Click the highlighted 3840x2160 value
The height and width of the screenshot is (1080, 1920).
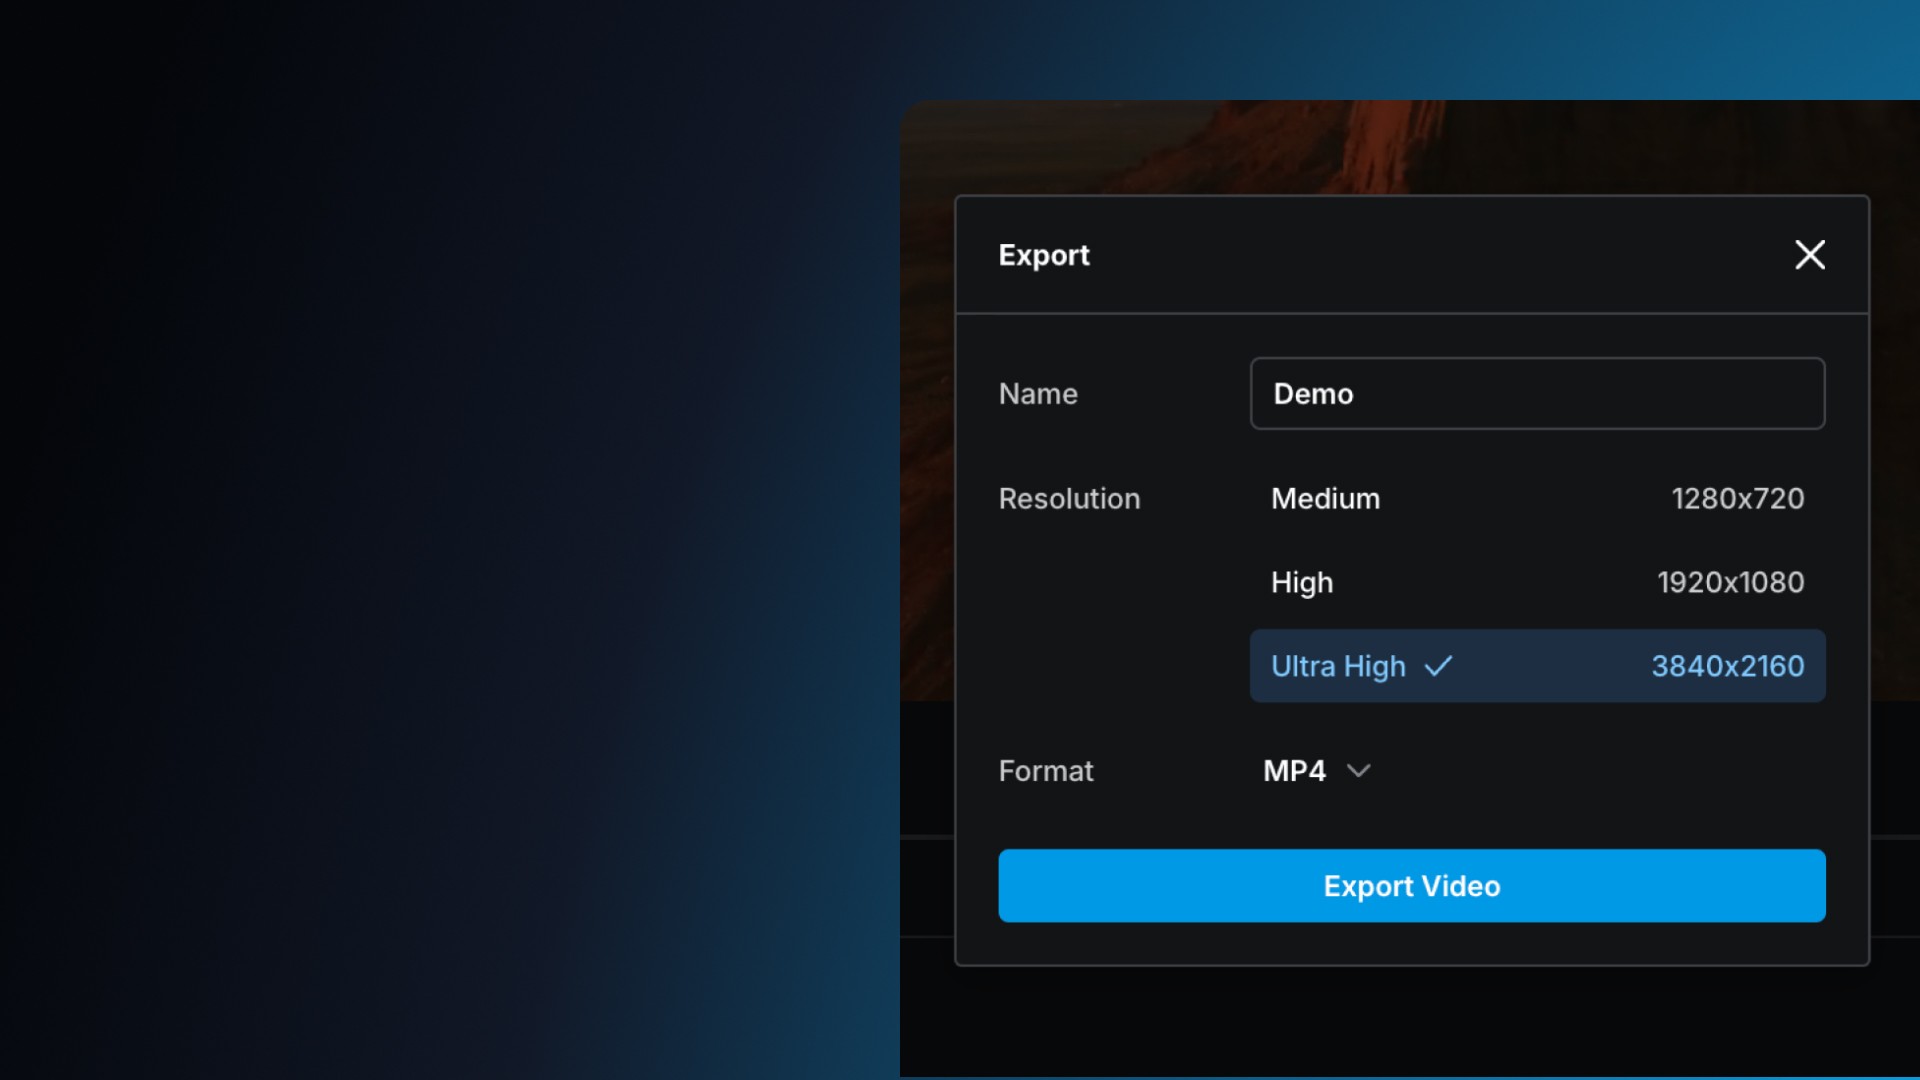tap(1727, 666)
